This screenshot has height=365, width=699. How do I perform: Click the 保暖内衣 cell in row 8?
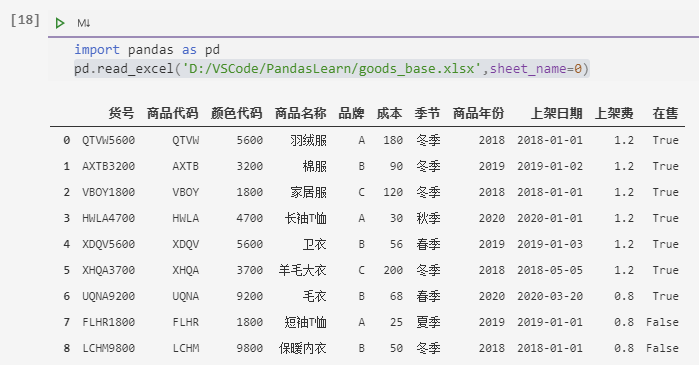point(303,348)
